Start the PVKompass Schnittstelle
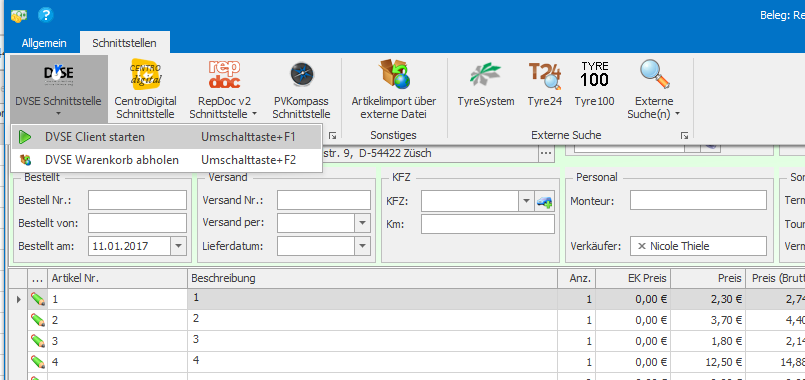Viewport: 805px width, 380px height. click(x=301, y=88)
